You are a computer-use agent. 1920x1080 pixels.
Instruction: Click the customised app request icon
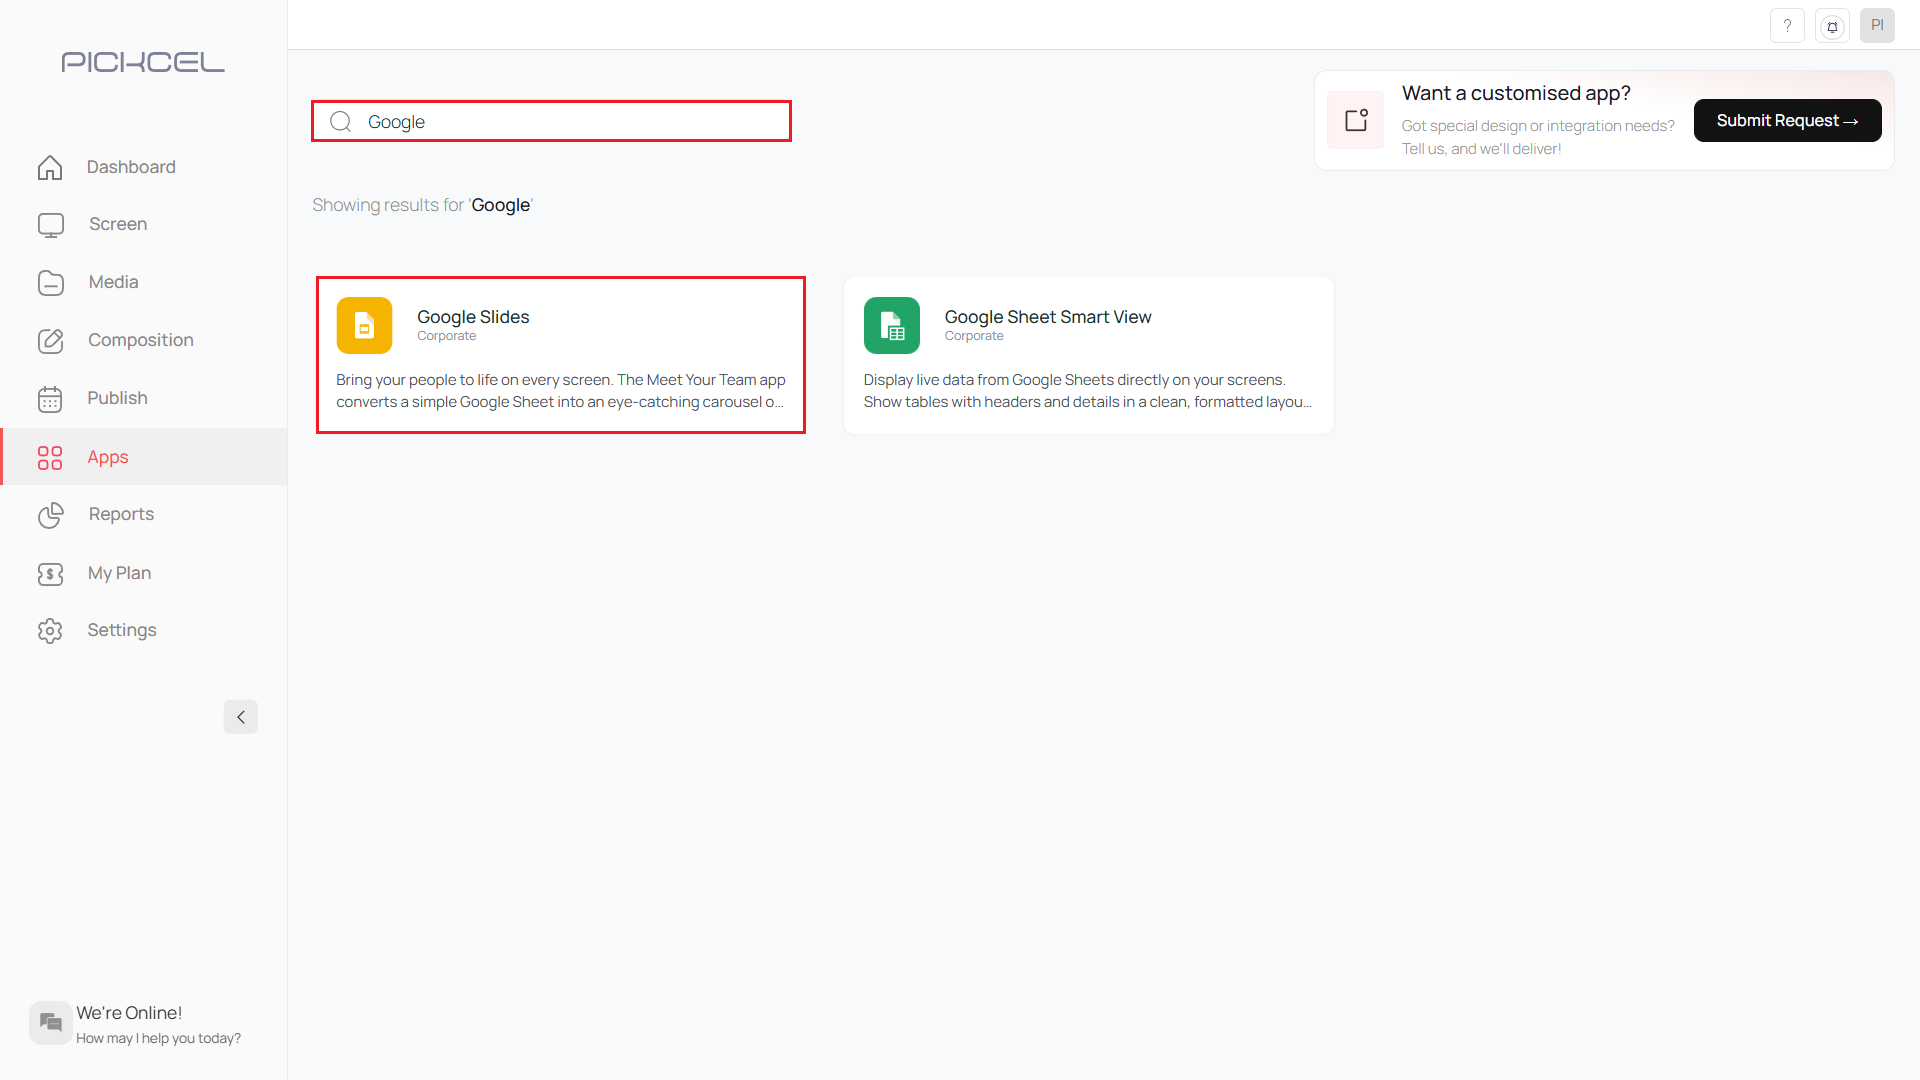1356,120
